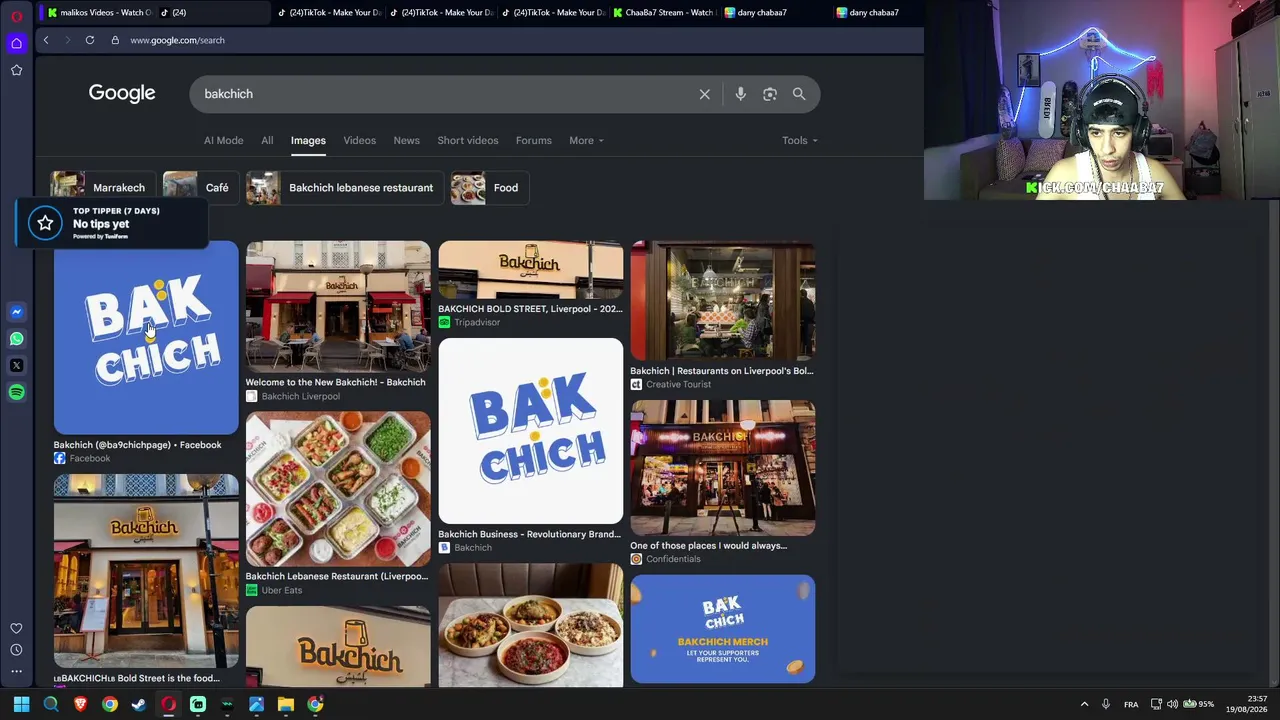Open the heart favorites icon in sidebar
The image size is (1280, 720).
(x=17, y=628)
